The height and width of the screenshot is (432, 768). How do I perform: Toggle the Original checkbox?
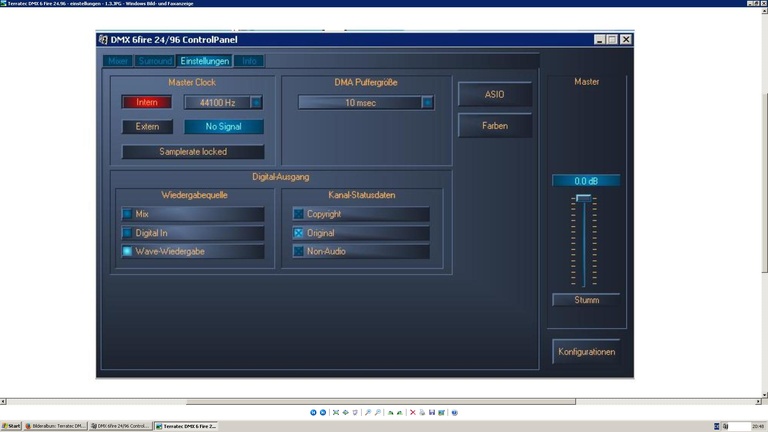[298, 233]
